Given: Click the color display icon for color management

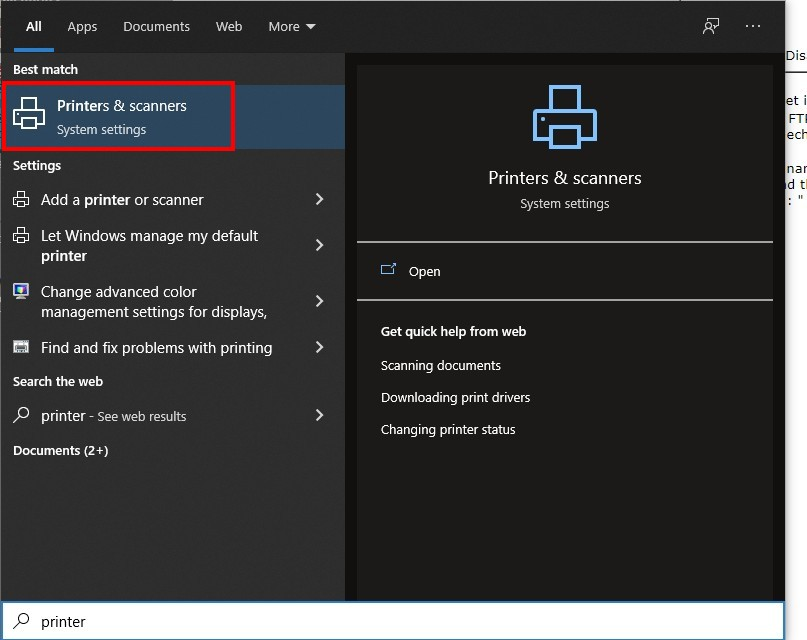Looking at the screenshot, I should click(21, 291).
